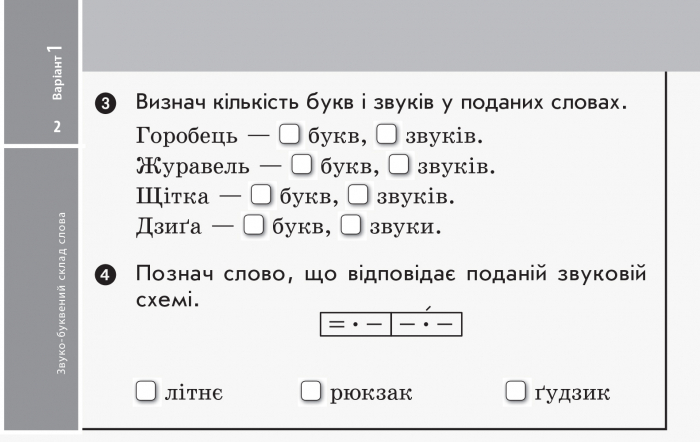The image size is (700, 442).
Task: Click the stressed second syllable of the scheme
Action: tap(426, 324)
